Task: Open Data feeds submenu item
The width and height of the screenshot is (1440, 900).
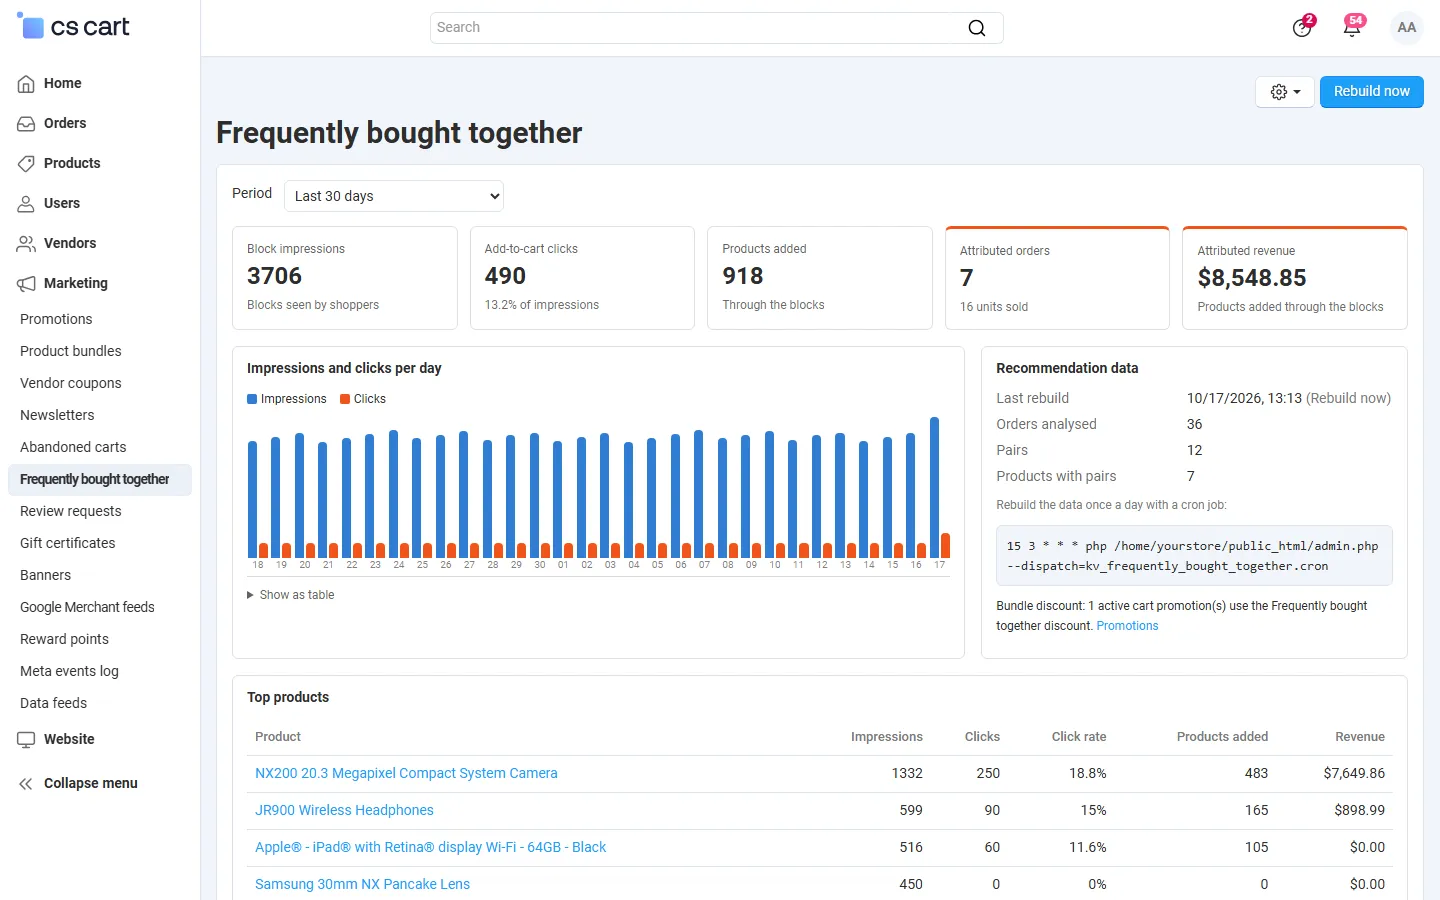Action: [x=54, y=703]
